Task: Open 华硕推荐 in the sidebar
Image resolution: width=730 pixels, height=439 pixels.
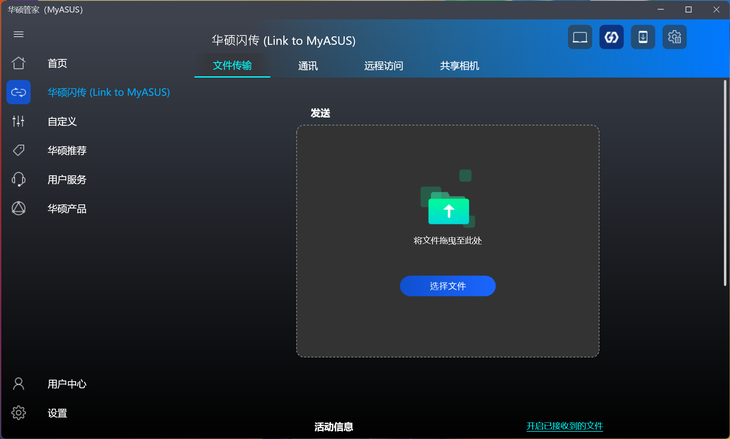Action: (x=67, y=150)
